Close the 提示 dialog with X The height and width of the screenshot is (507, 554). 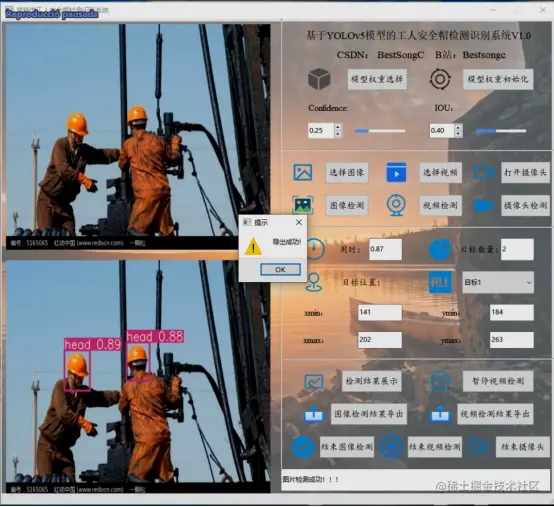click(x=299, y=222)
